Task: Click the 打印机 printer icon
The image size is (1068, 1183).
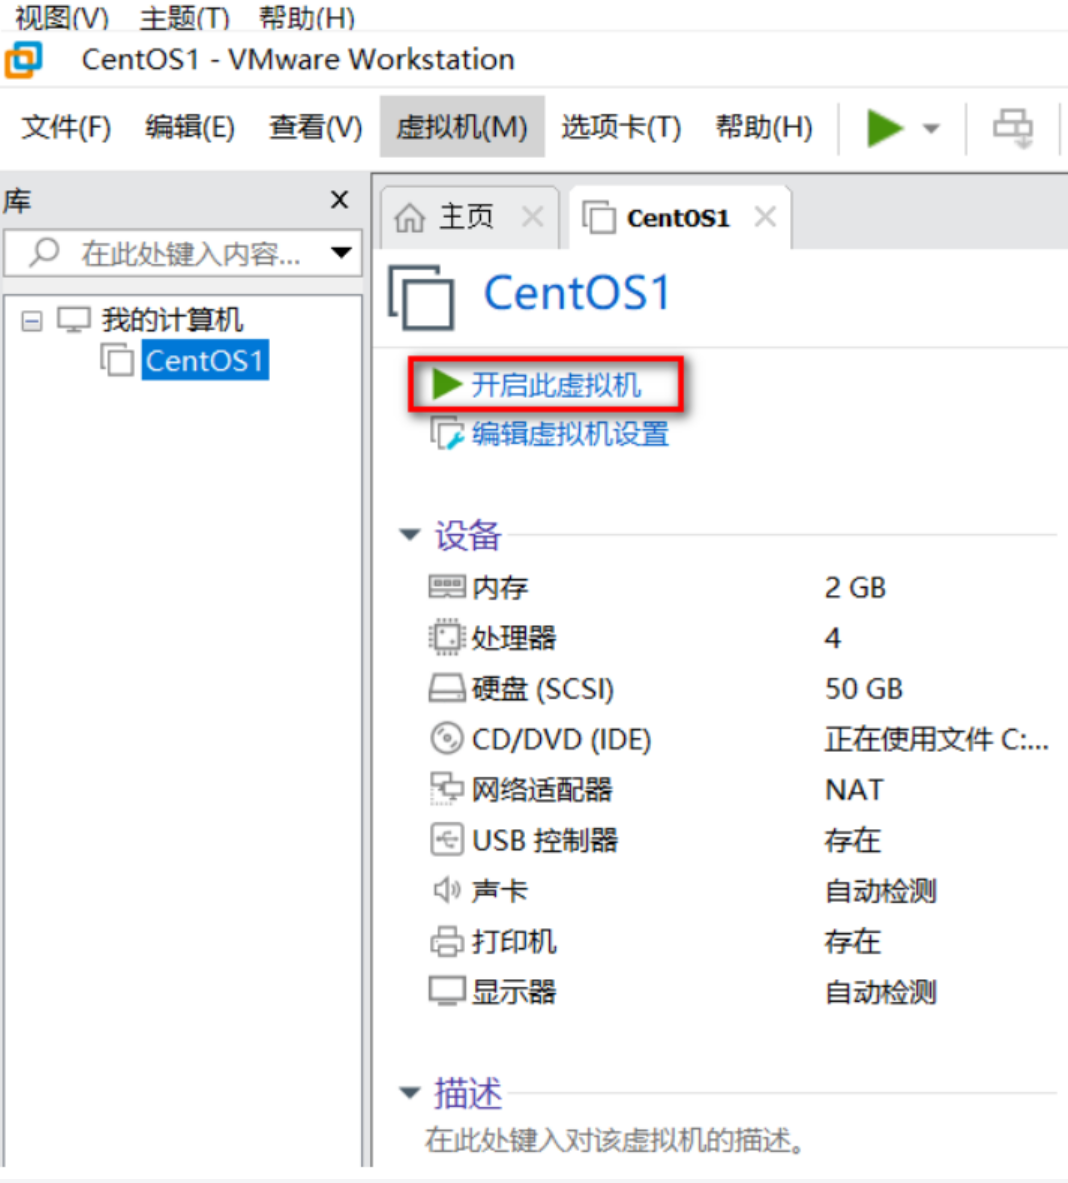Action: click(447, 942)
